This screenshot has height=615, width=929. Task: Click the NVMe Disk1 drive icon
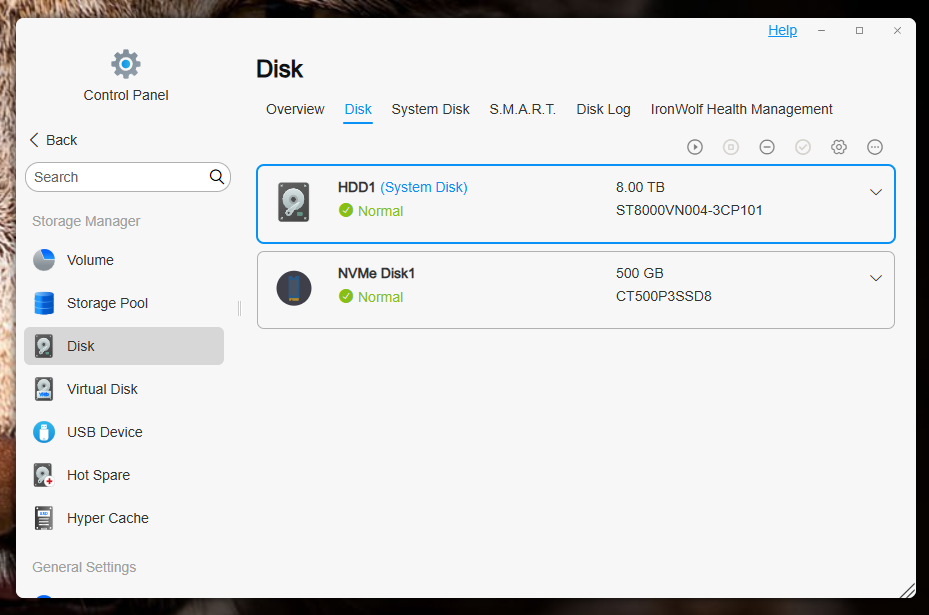click(x=294, y=288)
